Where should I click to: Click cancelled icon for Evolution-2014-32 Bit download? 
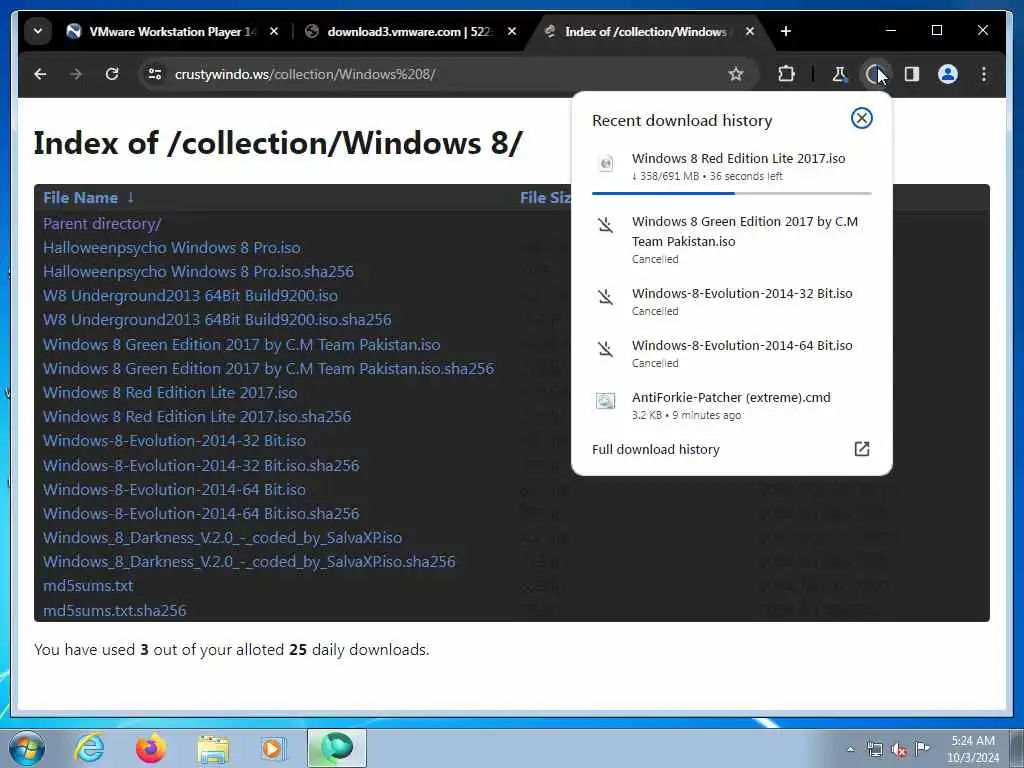coord(605,297)
